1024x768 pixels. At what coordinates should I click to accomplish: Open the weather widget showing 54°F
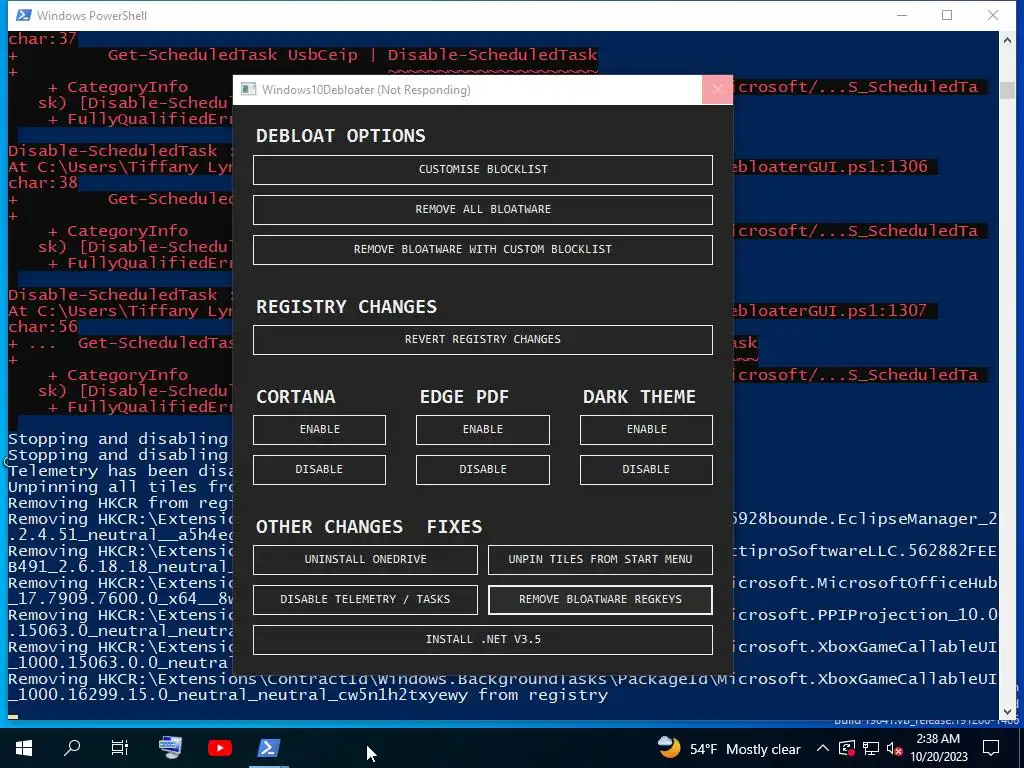(728, 748)
